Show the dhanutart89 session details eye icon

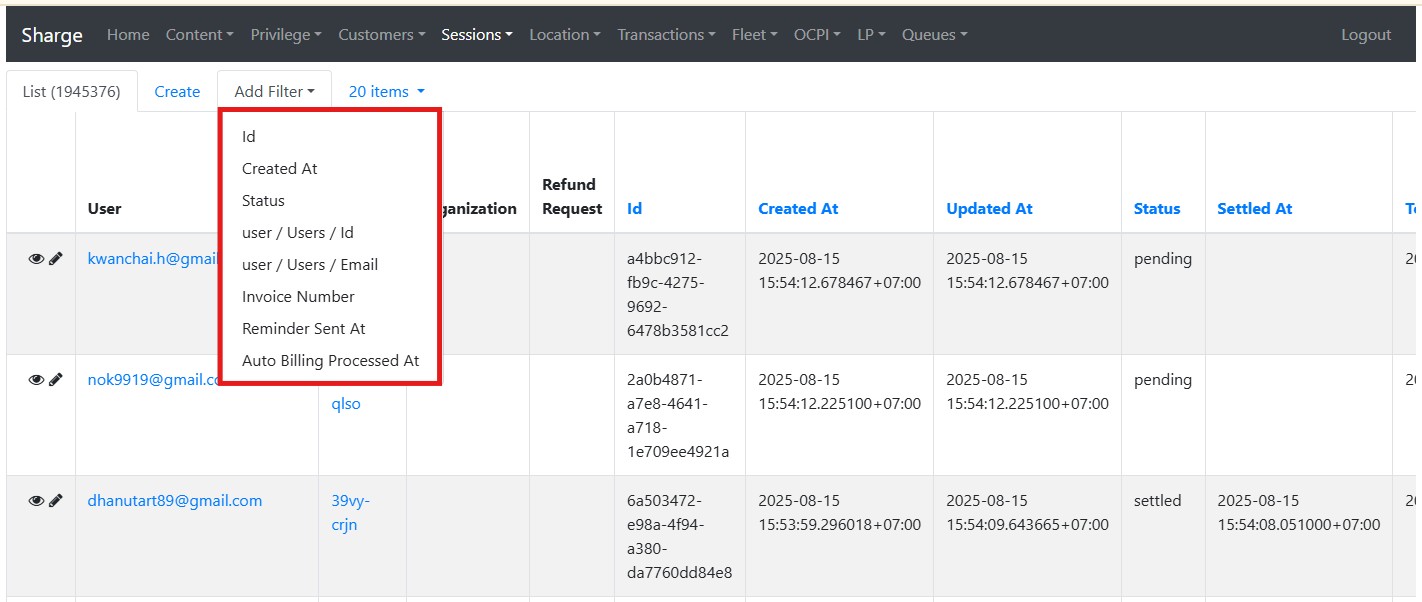[36, 501]
